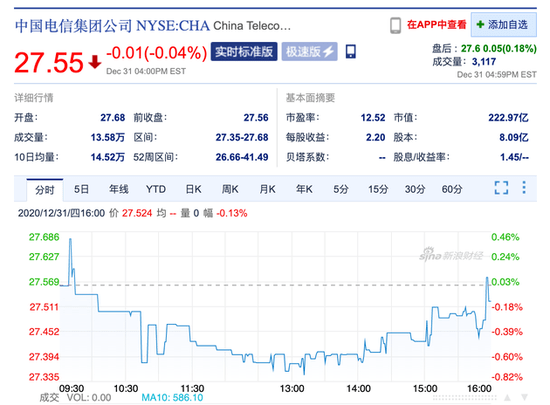Screen dimensions: 550x405
Task: Click the gray phone icon near 在APP中查看
Action: coord(395,25)
